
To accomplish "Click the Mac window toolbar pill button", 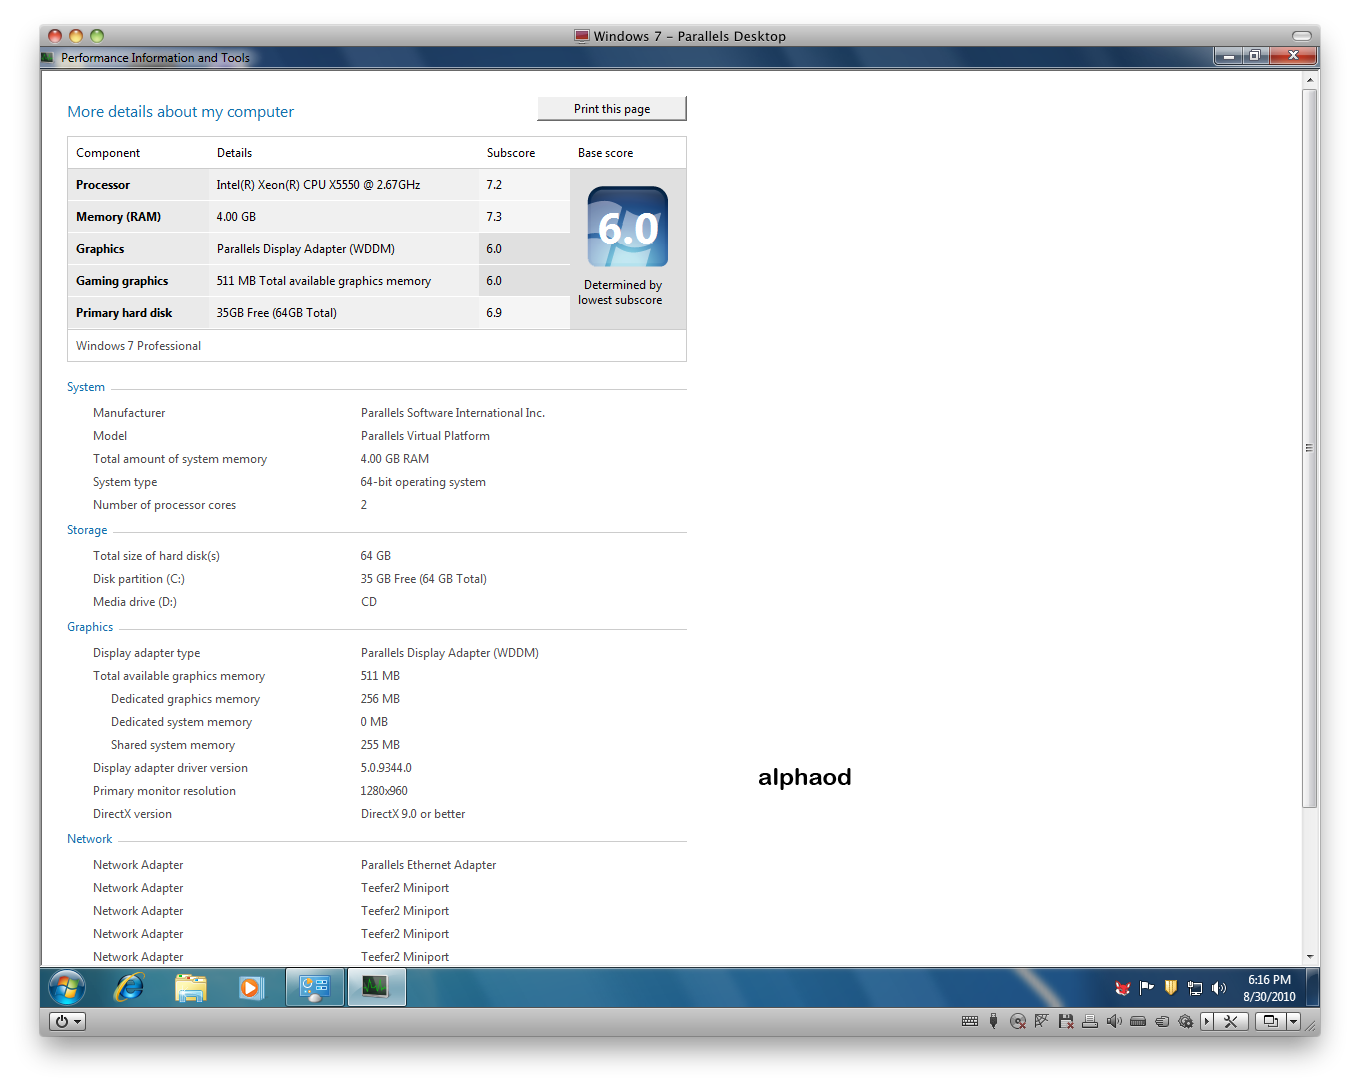I will 1301,36.
